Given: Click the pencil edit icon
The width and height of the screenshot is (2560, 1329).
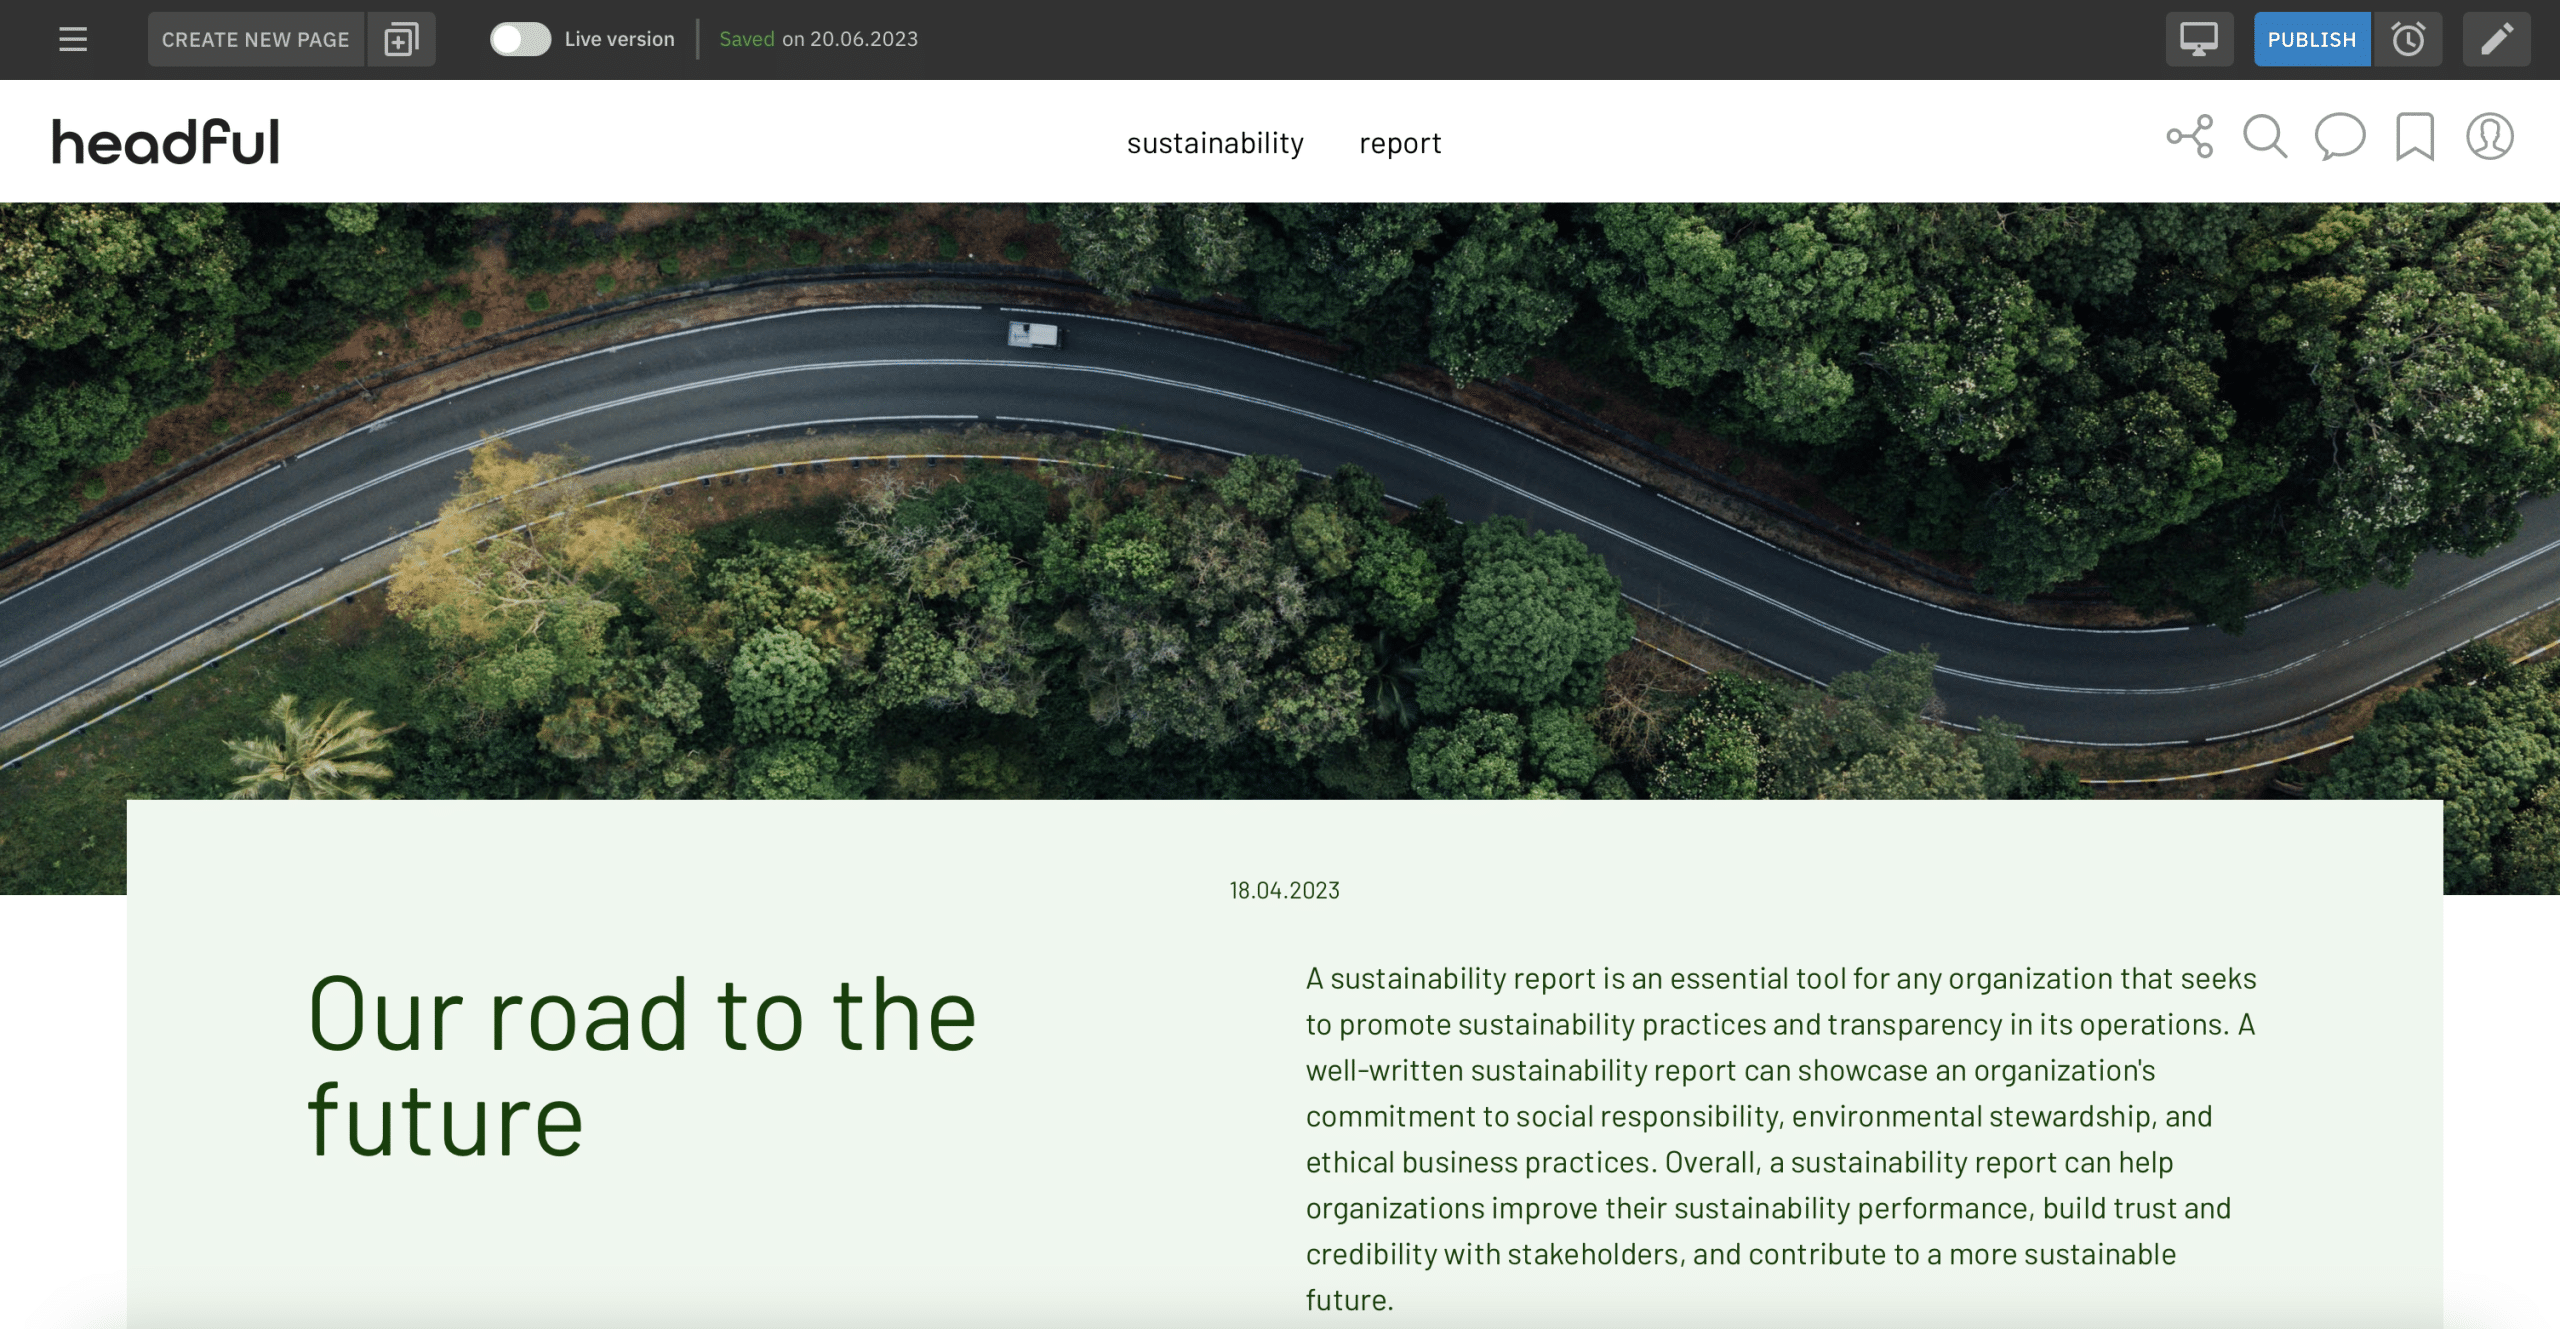Looking at the screenshot, I should (x=2496, y=39).
